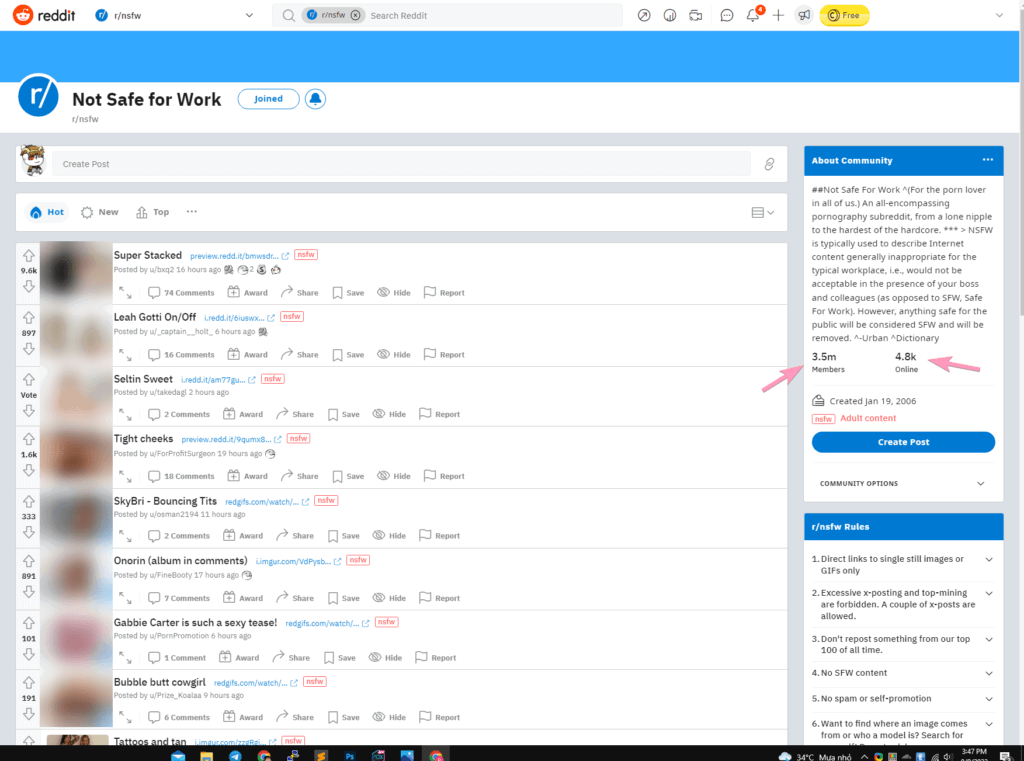1024x761 pixels.
Task: Click the attach link icon in Create Post
Action: click(x=769, y=164)
